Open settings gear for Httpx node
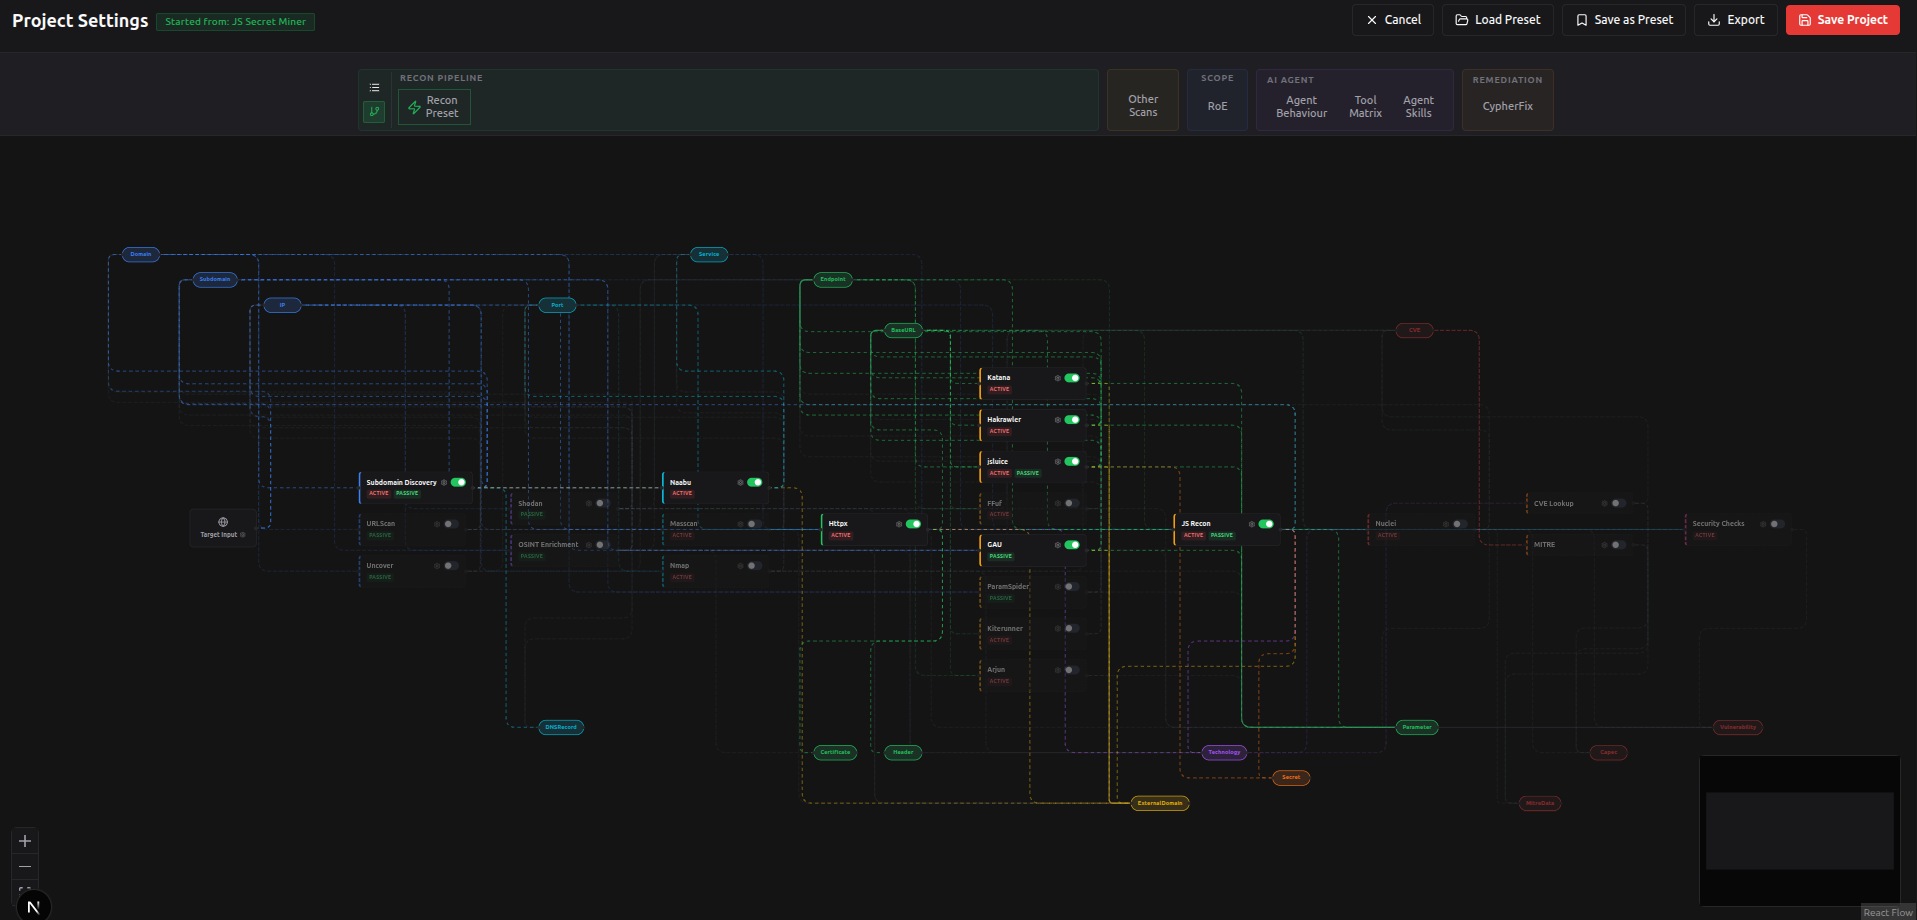Image resolution: width=1917 pixels, height=920 pixels. pos(899,524)
